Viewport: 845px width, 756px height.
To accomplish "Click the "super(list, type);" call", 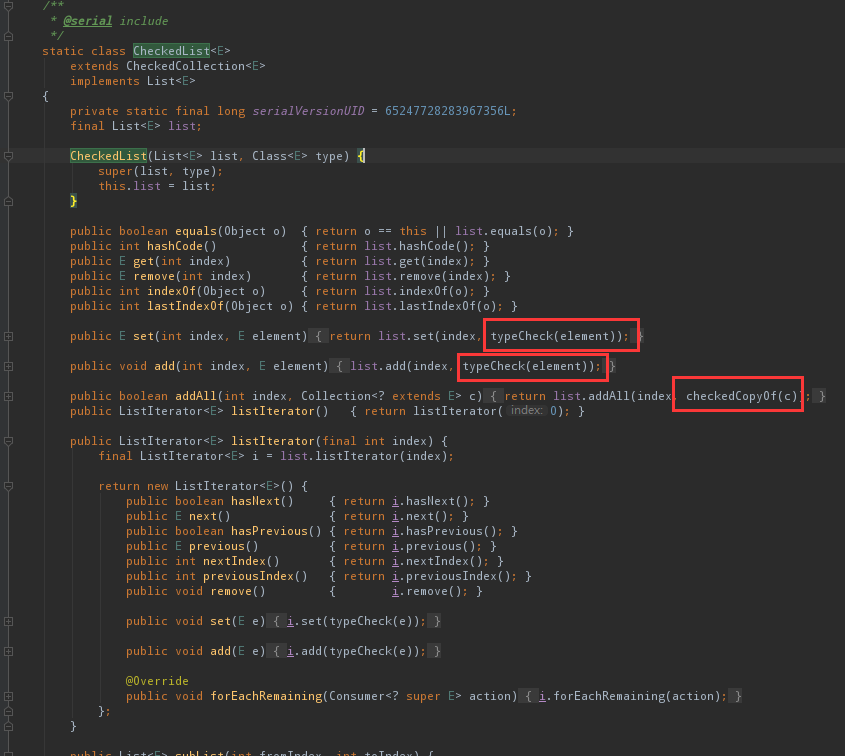I will point(161,171).
